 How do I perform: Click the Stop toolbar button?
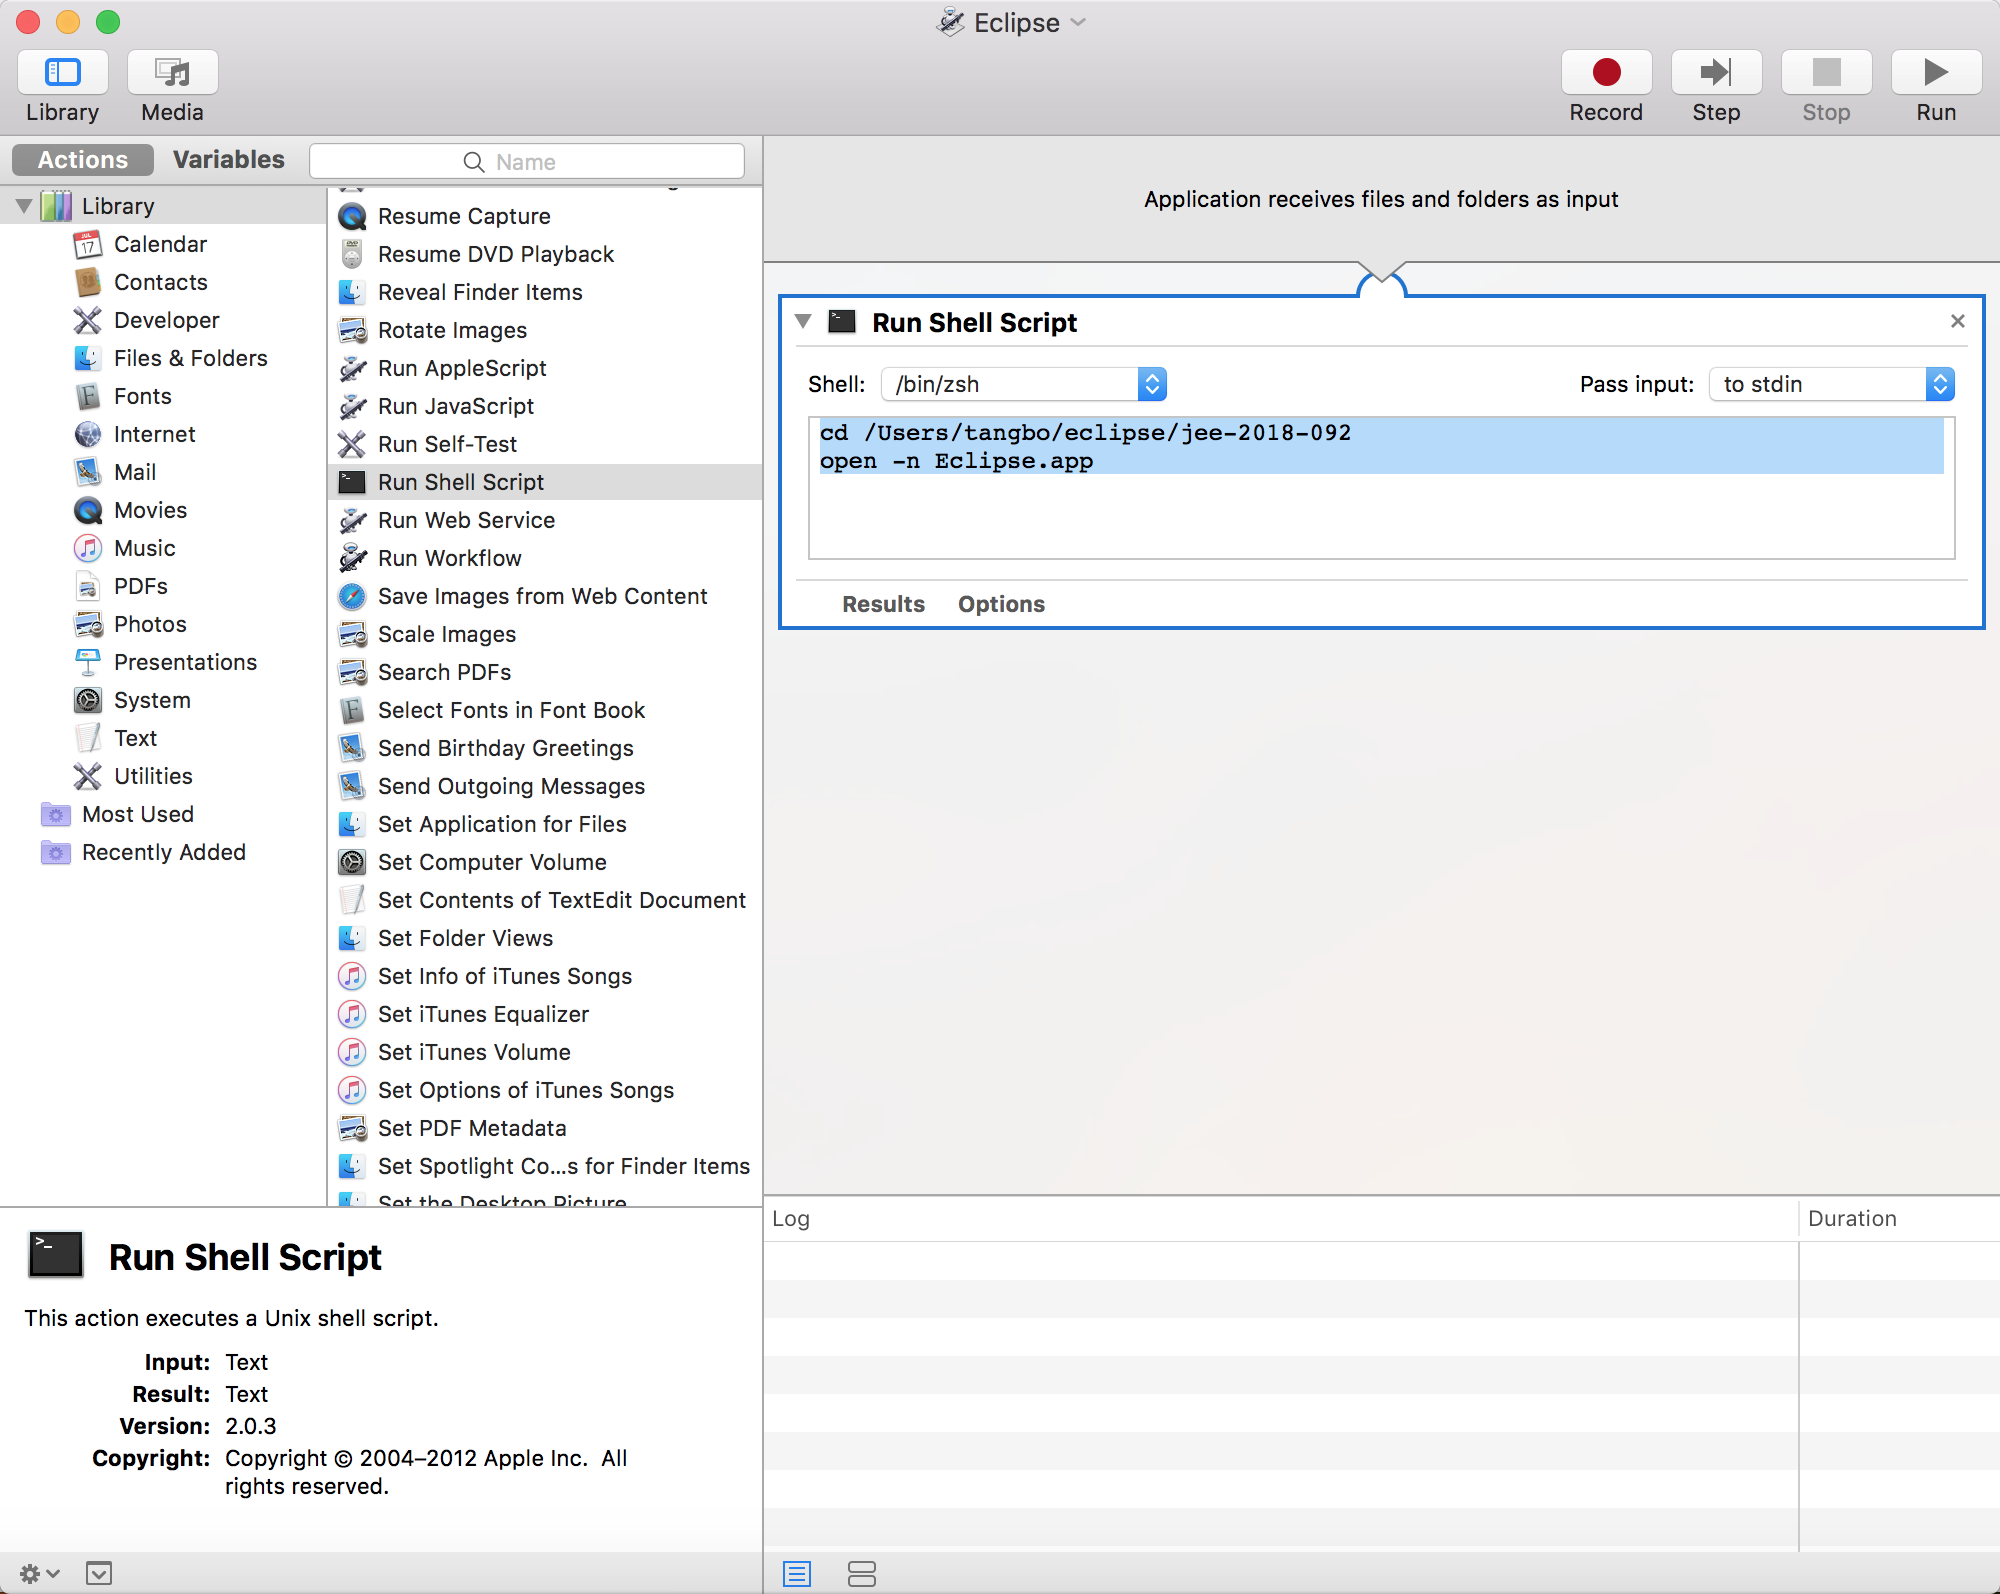1826,72
